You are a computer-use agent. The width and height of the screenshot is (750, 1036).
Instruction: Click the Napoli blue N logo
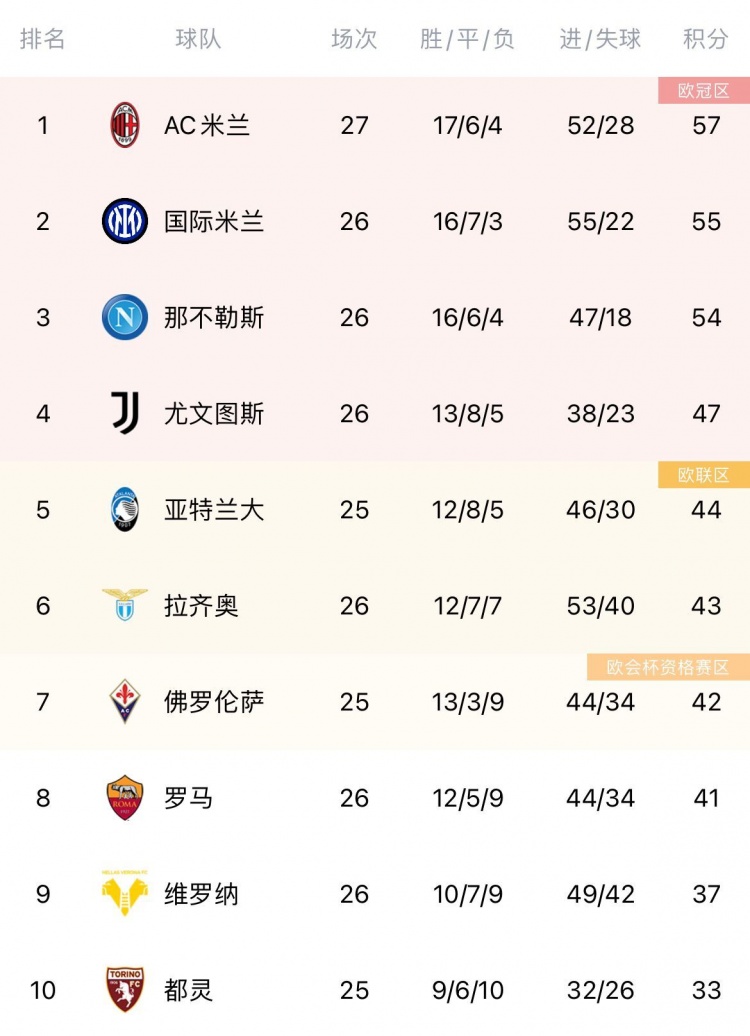click(x=124, y=317)
